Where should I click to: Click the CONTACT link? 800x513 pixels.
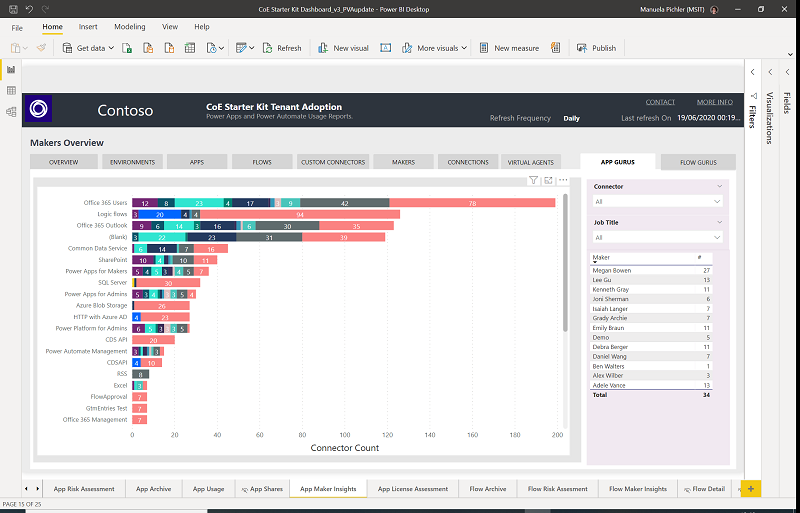660,102
